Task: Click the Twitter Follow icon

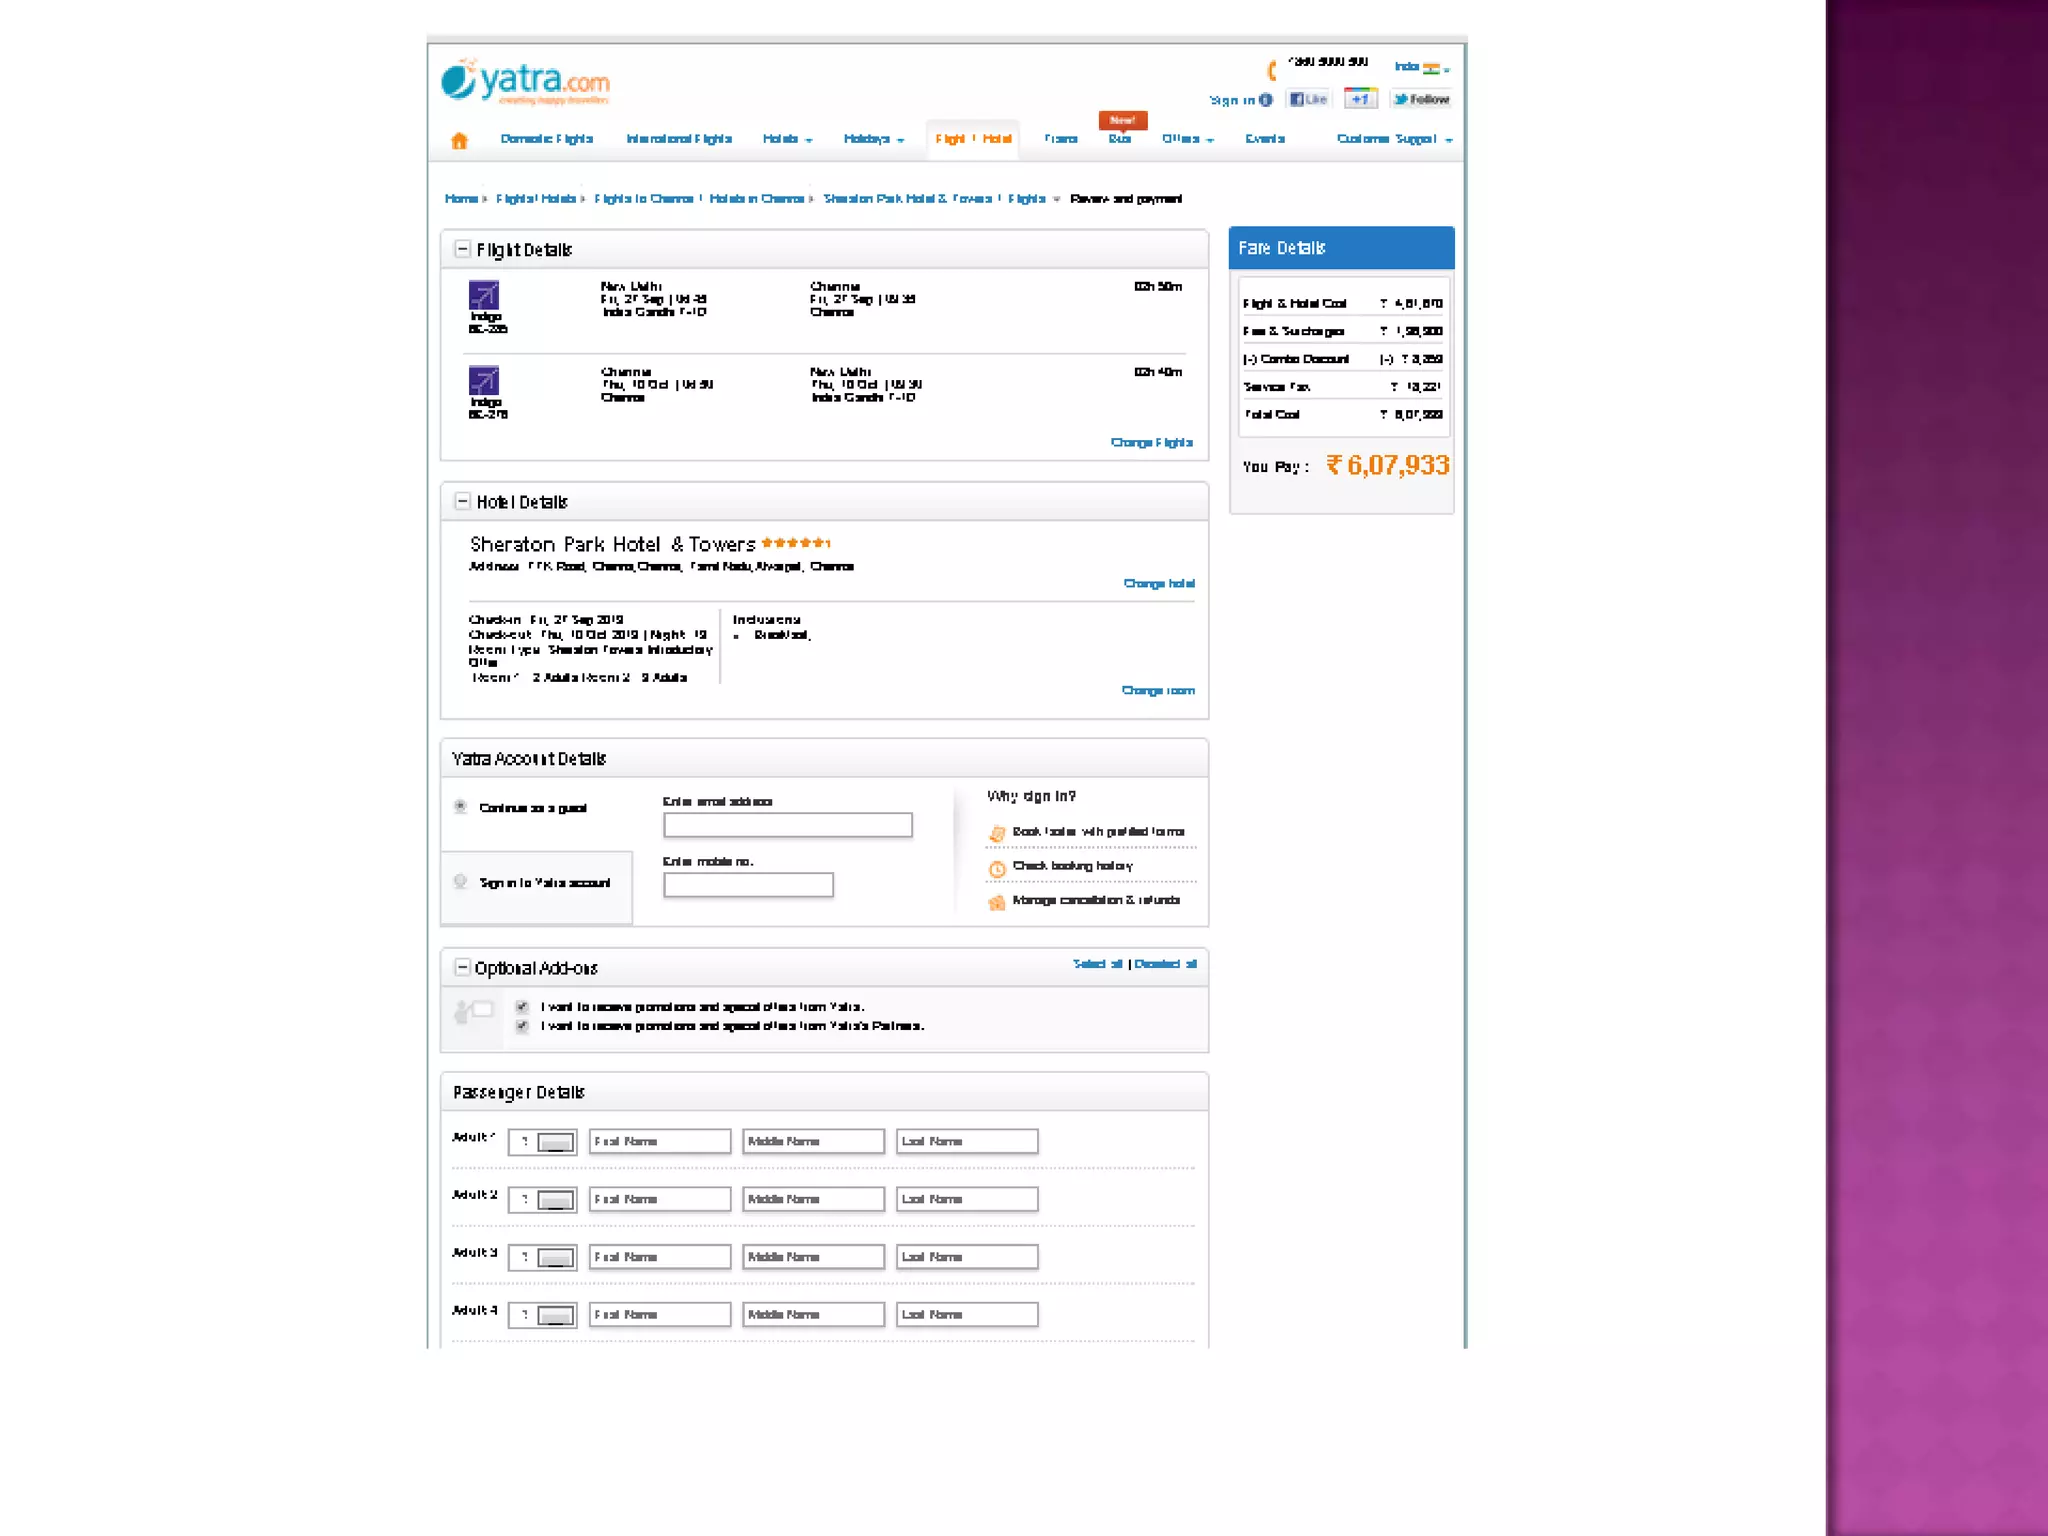Action: [x=1421, y=99]
